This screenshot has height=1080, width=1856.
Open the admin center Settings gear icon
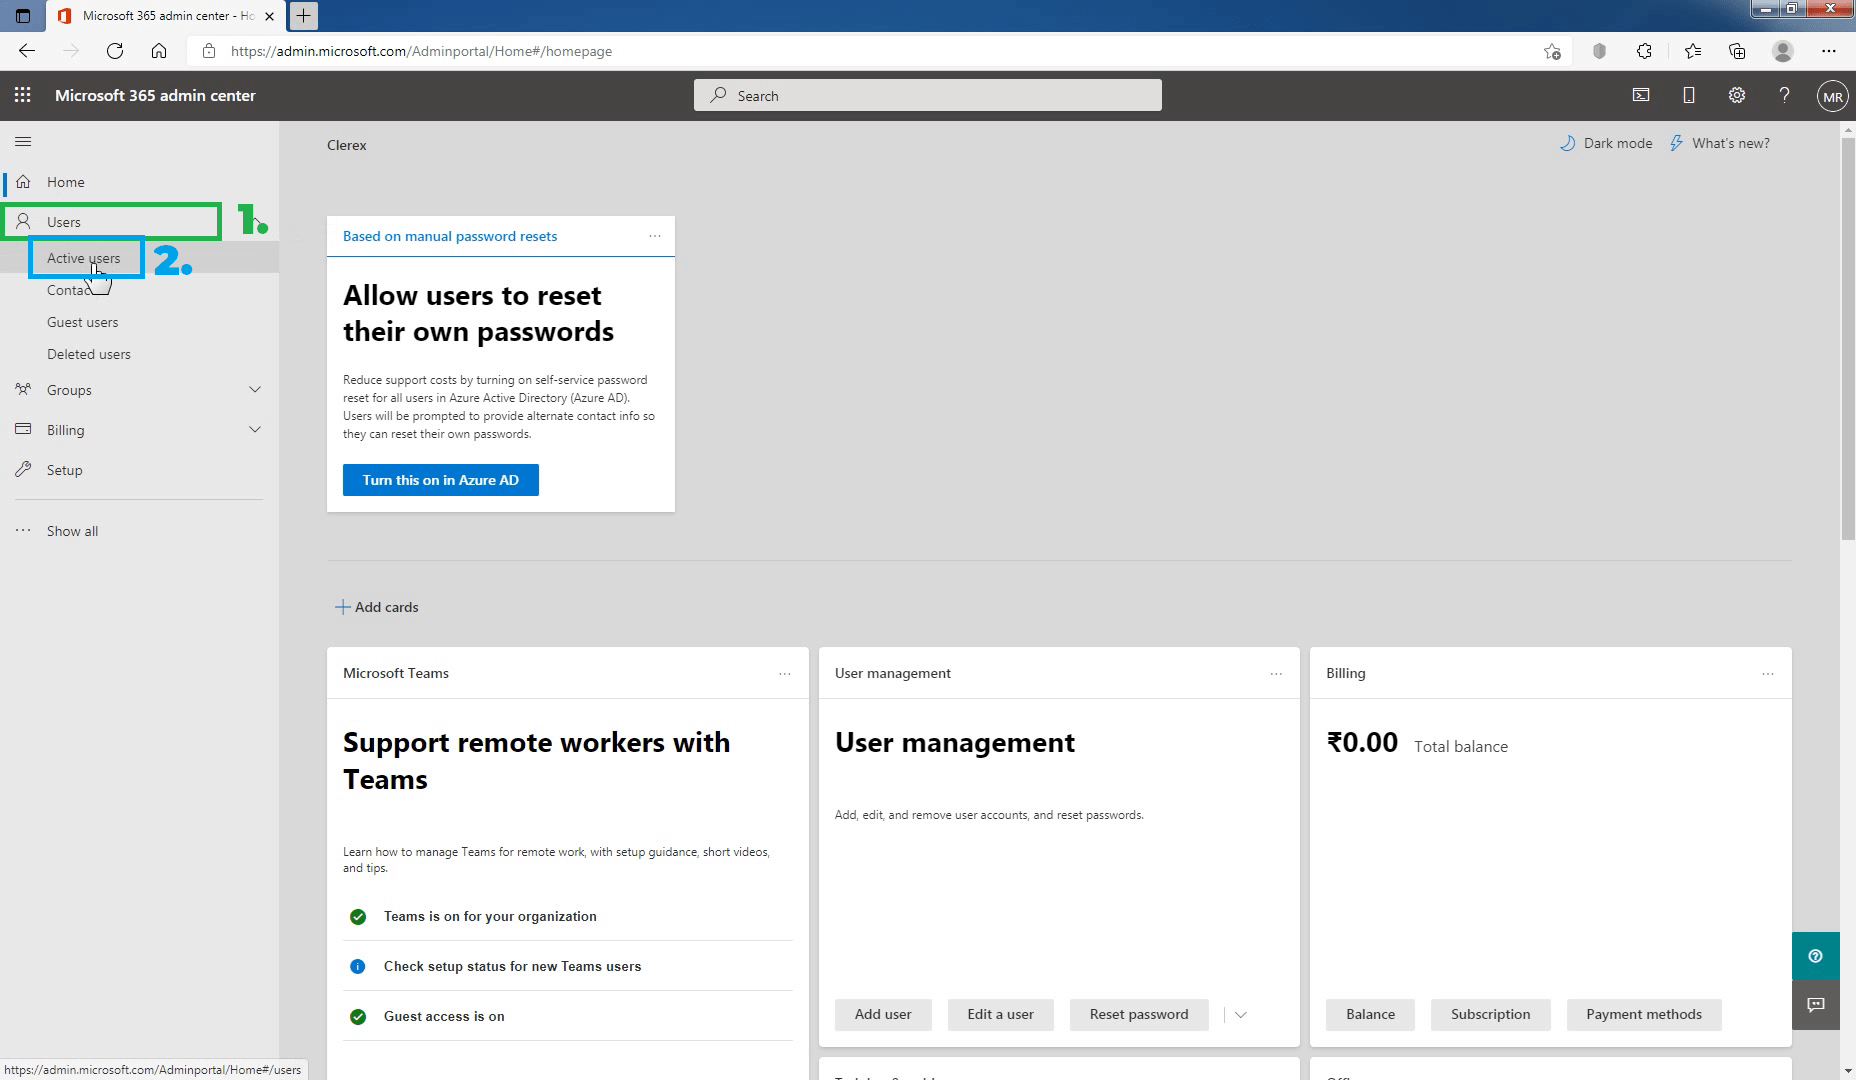tap(1737, 95)
